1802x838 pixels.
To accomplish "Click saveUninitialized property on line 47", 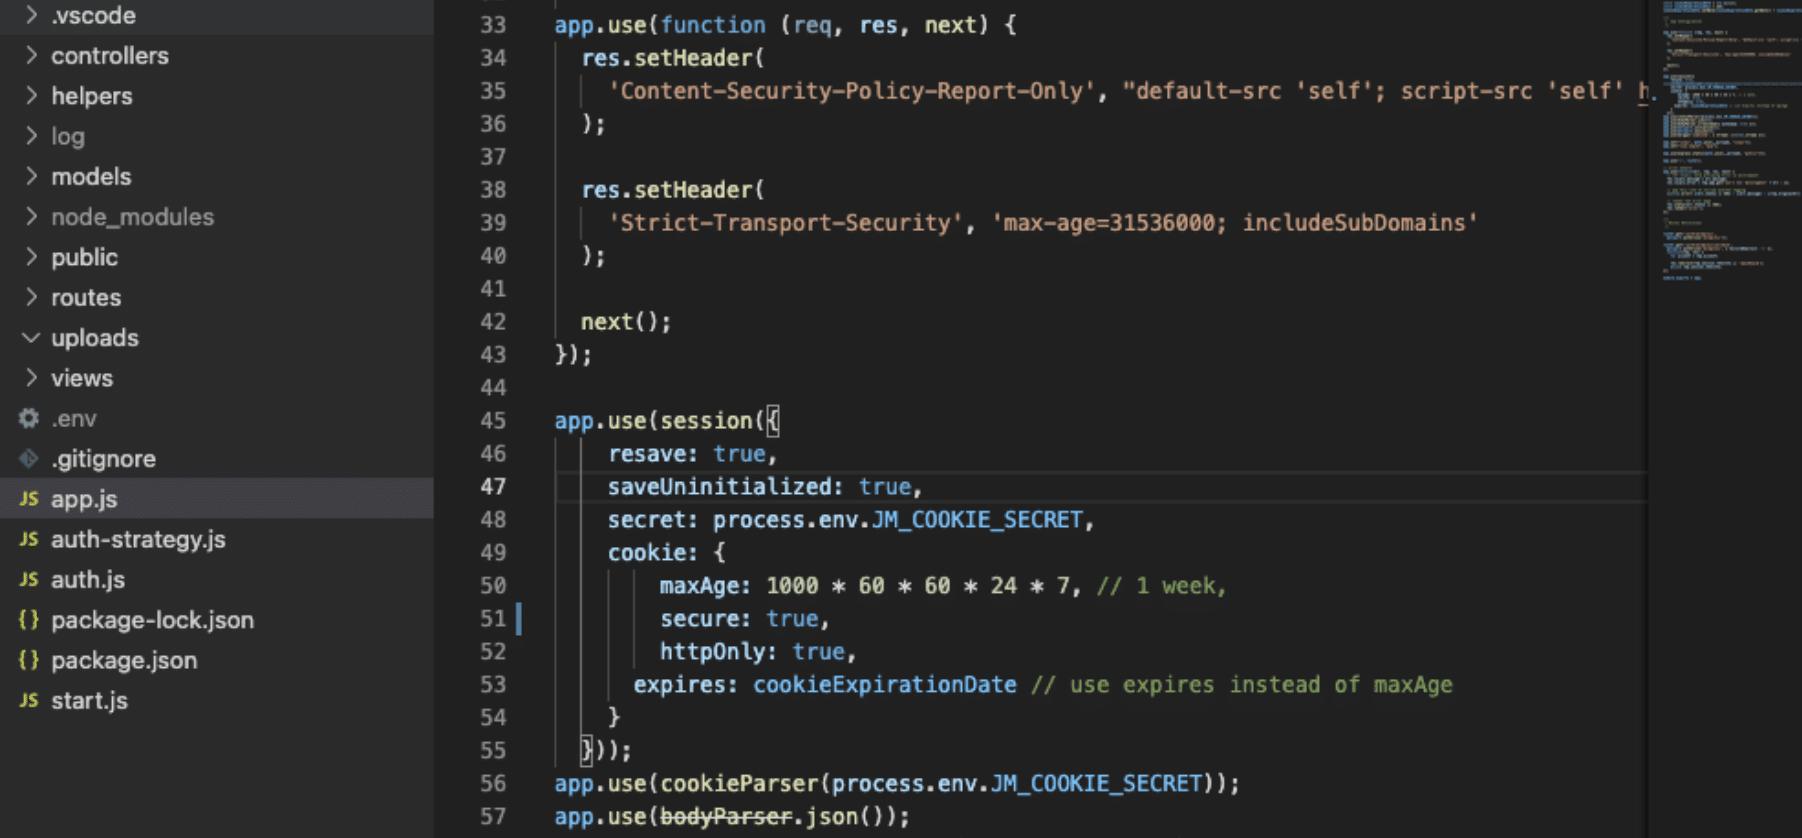I will click(x=720, y=486).
